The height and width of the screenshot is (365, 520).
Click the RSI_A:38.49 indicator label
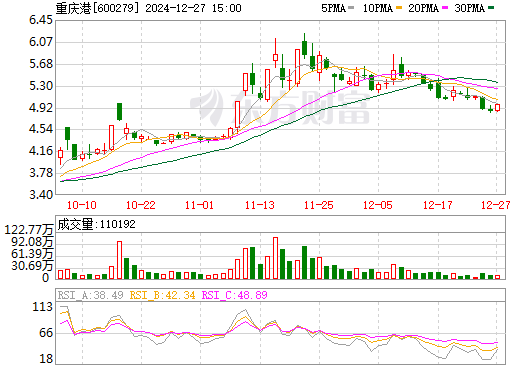(90, 295)
